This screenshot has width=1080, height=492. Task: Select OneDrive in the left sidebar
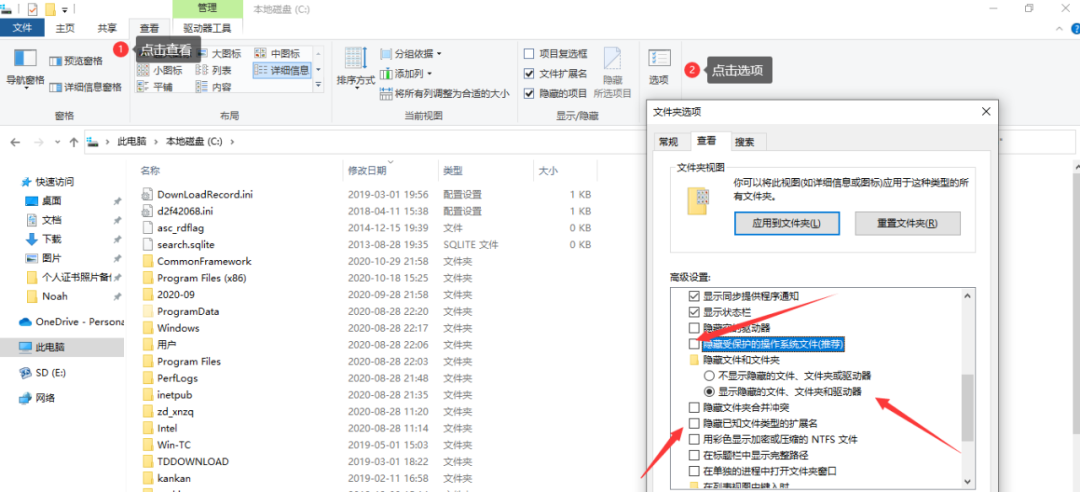[70, 322]
